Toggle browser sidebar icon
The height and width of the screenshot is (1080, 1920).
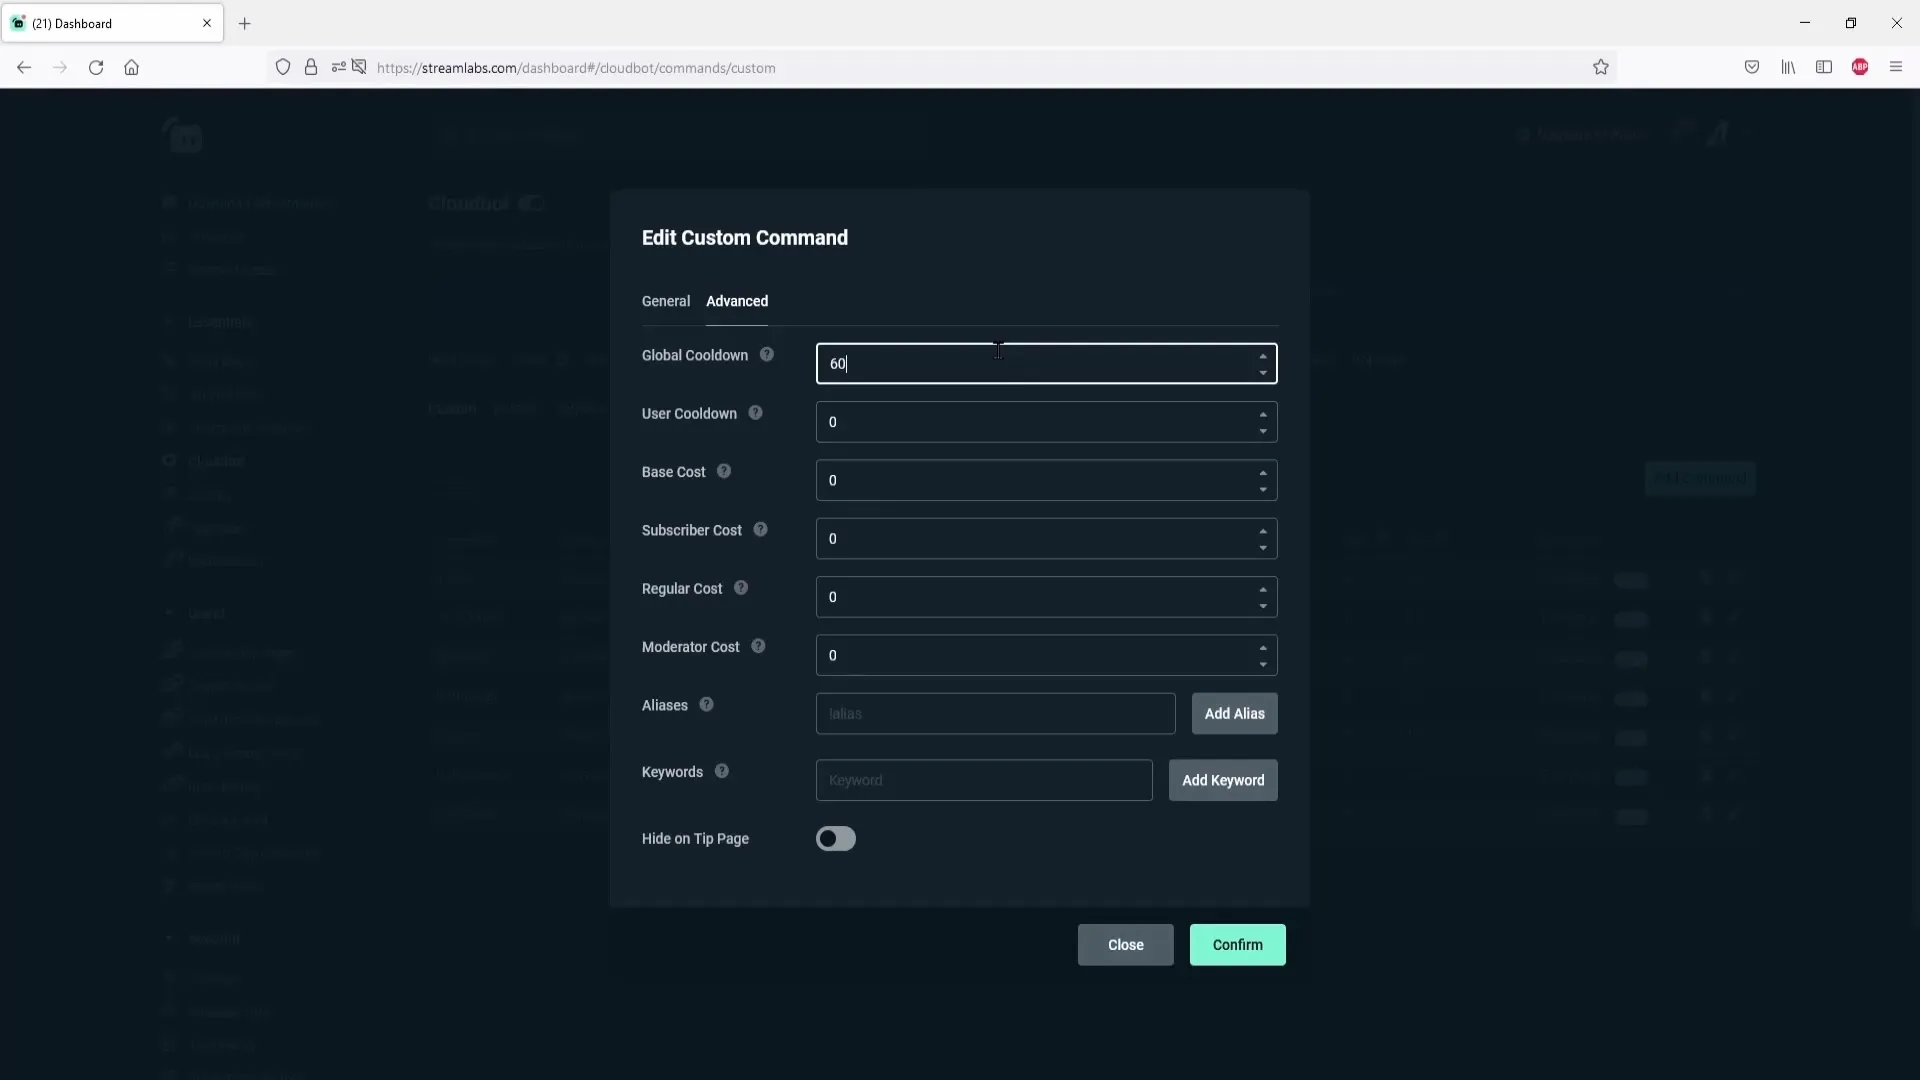tap(1824, 67)
